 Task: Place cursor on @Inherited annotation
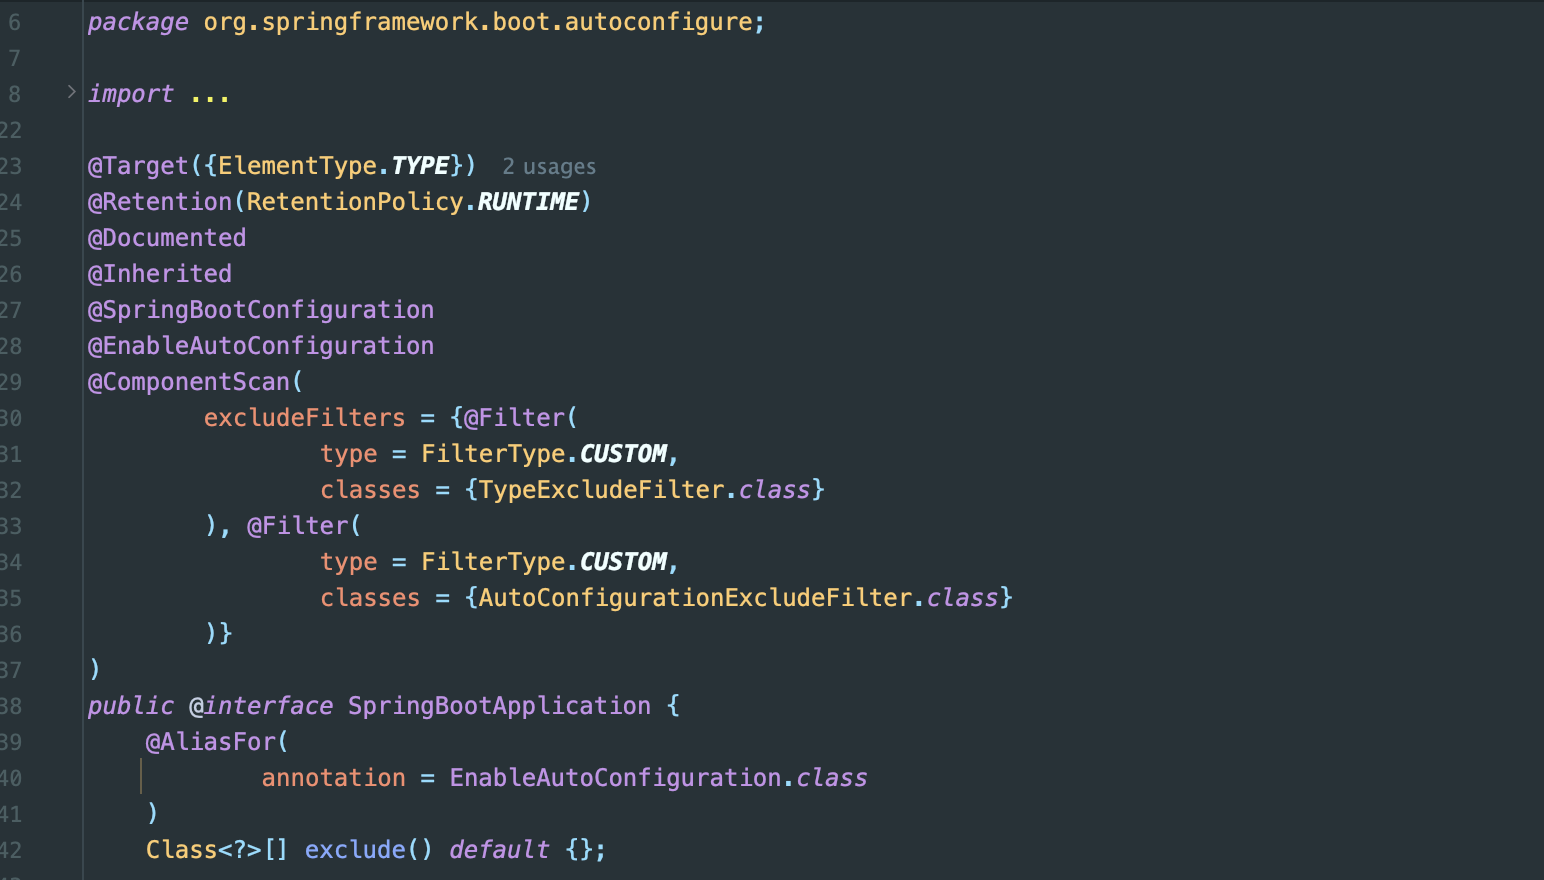pyautogui.click(x=160, y=274)
